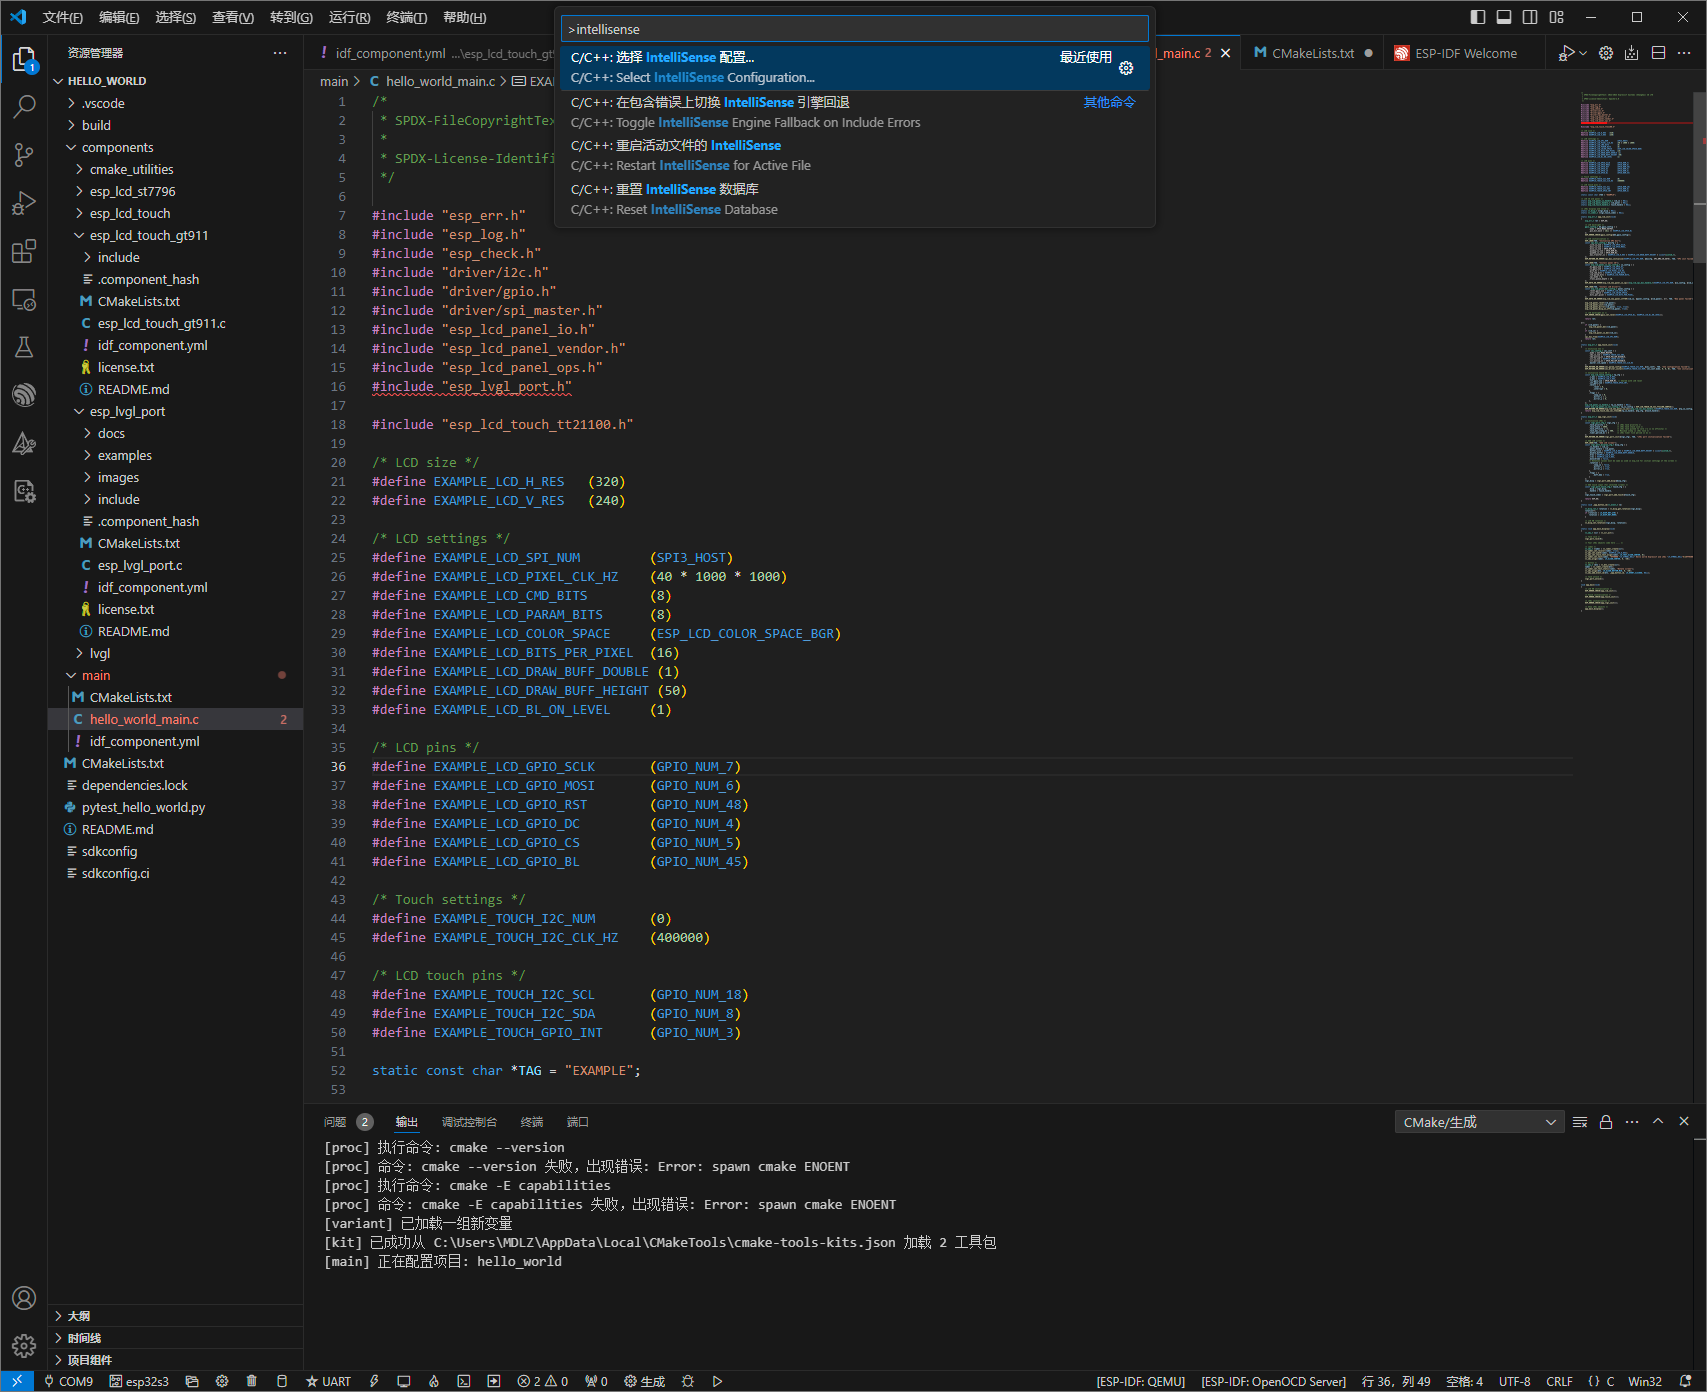Click the COM9 port selector in status bar
This screenshot has width=1707, height=1392.
[x=68, y=1381]
